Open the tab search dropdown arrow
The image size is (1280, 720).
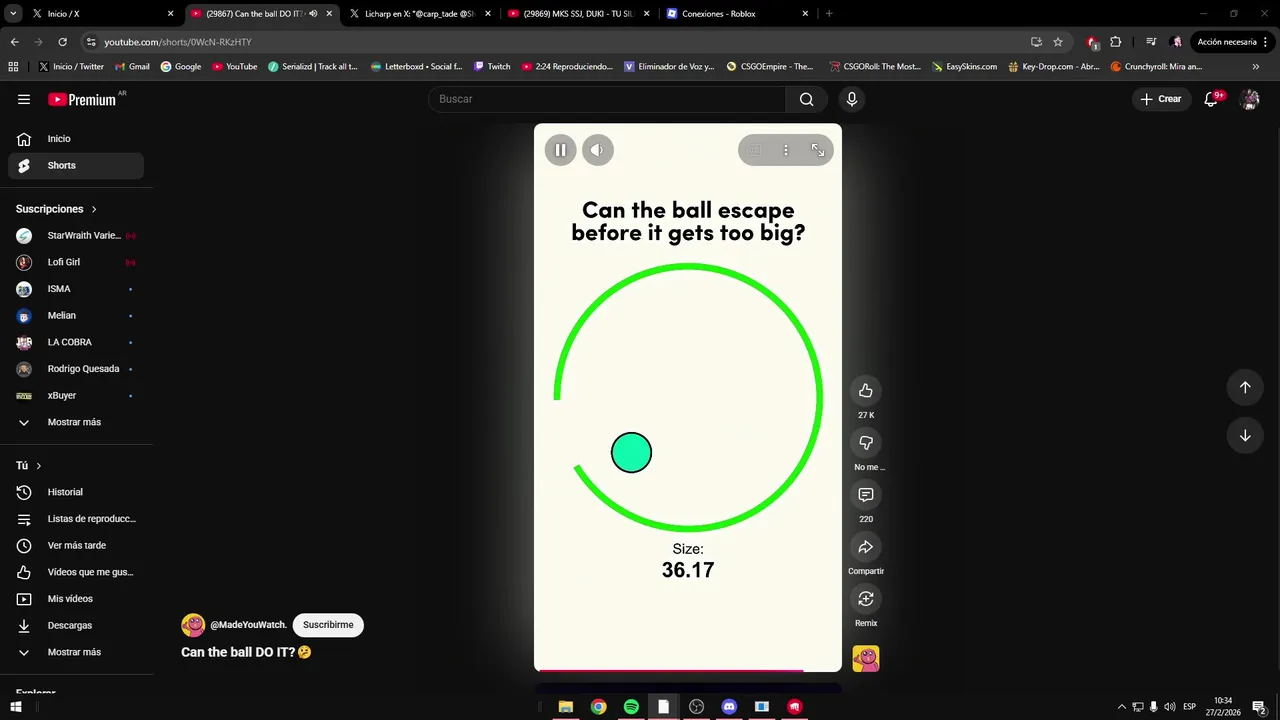[x=13, y=14]
